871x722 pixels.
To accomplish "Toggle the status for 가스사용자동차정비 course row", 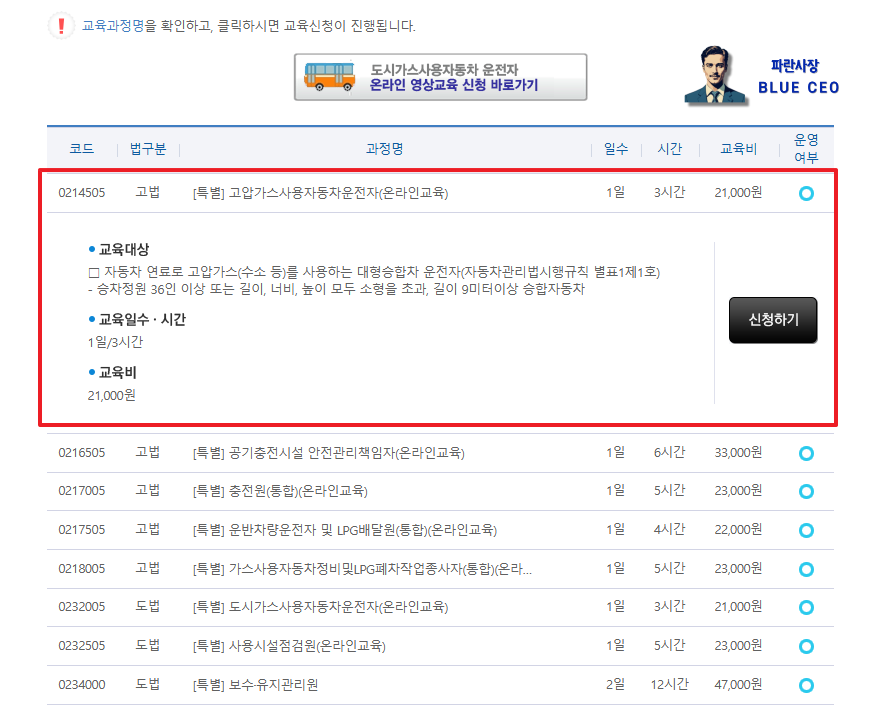I will coord(806,568).
